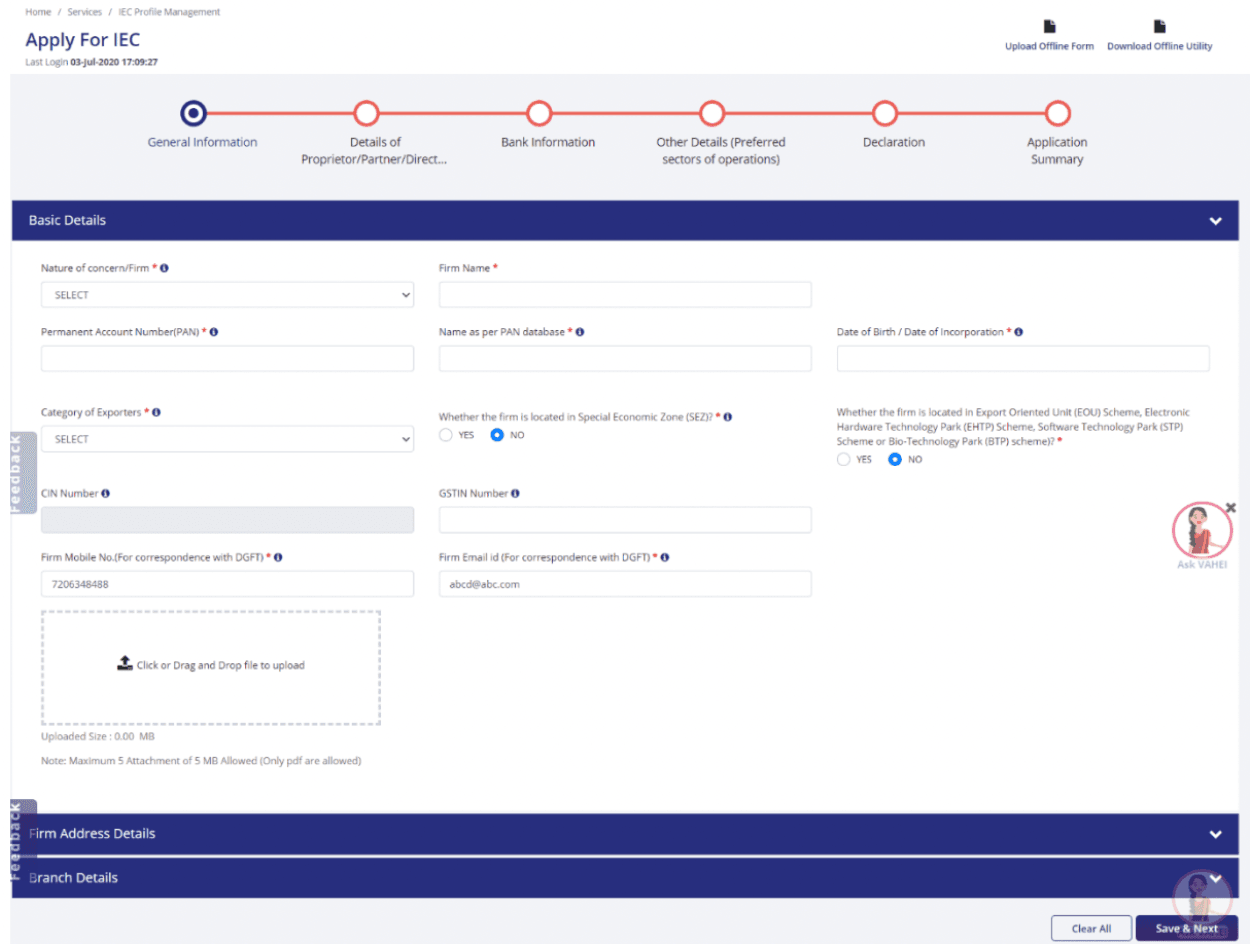Select NO for Special Economic Zone

497,435
